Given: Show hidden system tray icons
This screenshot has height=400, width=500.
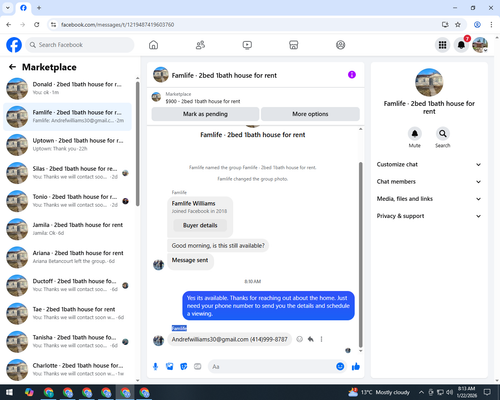Looking at the screenshot, I should point(421,392).
